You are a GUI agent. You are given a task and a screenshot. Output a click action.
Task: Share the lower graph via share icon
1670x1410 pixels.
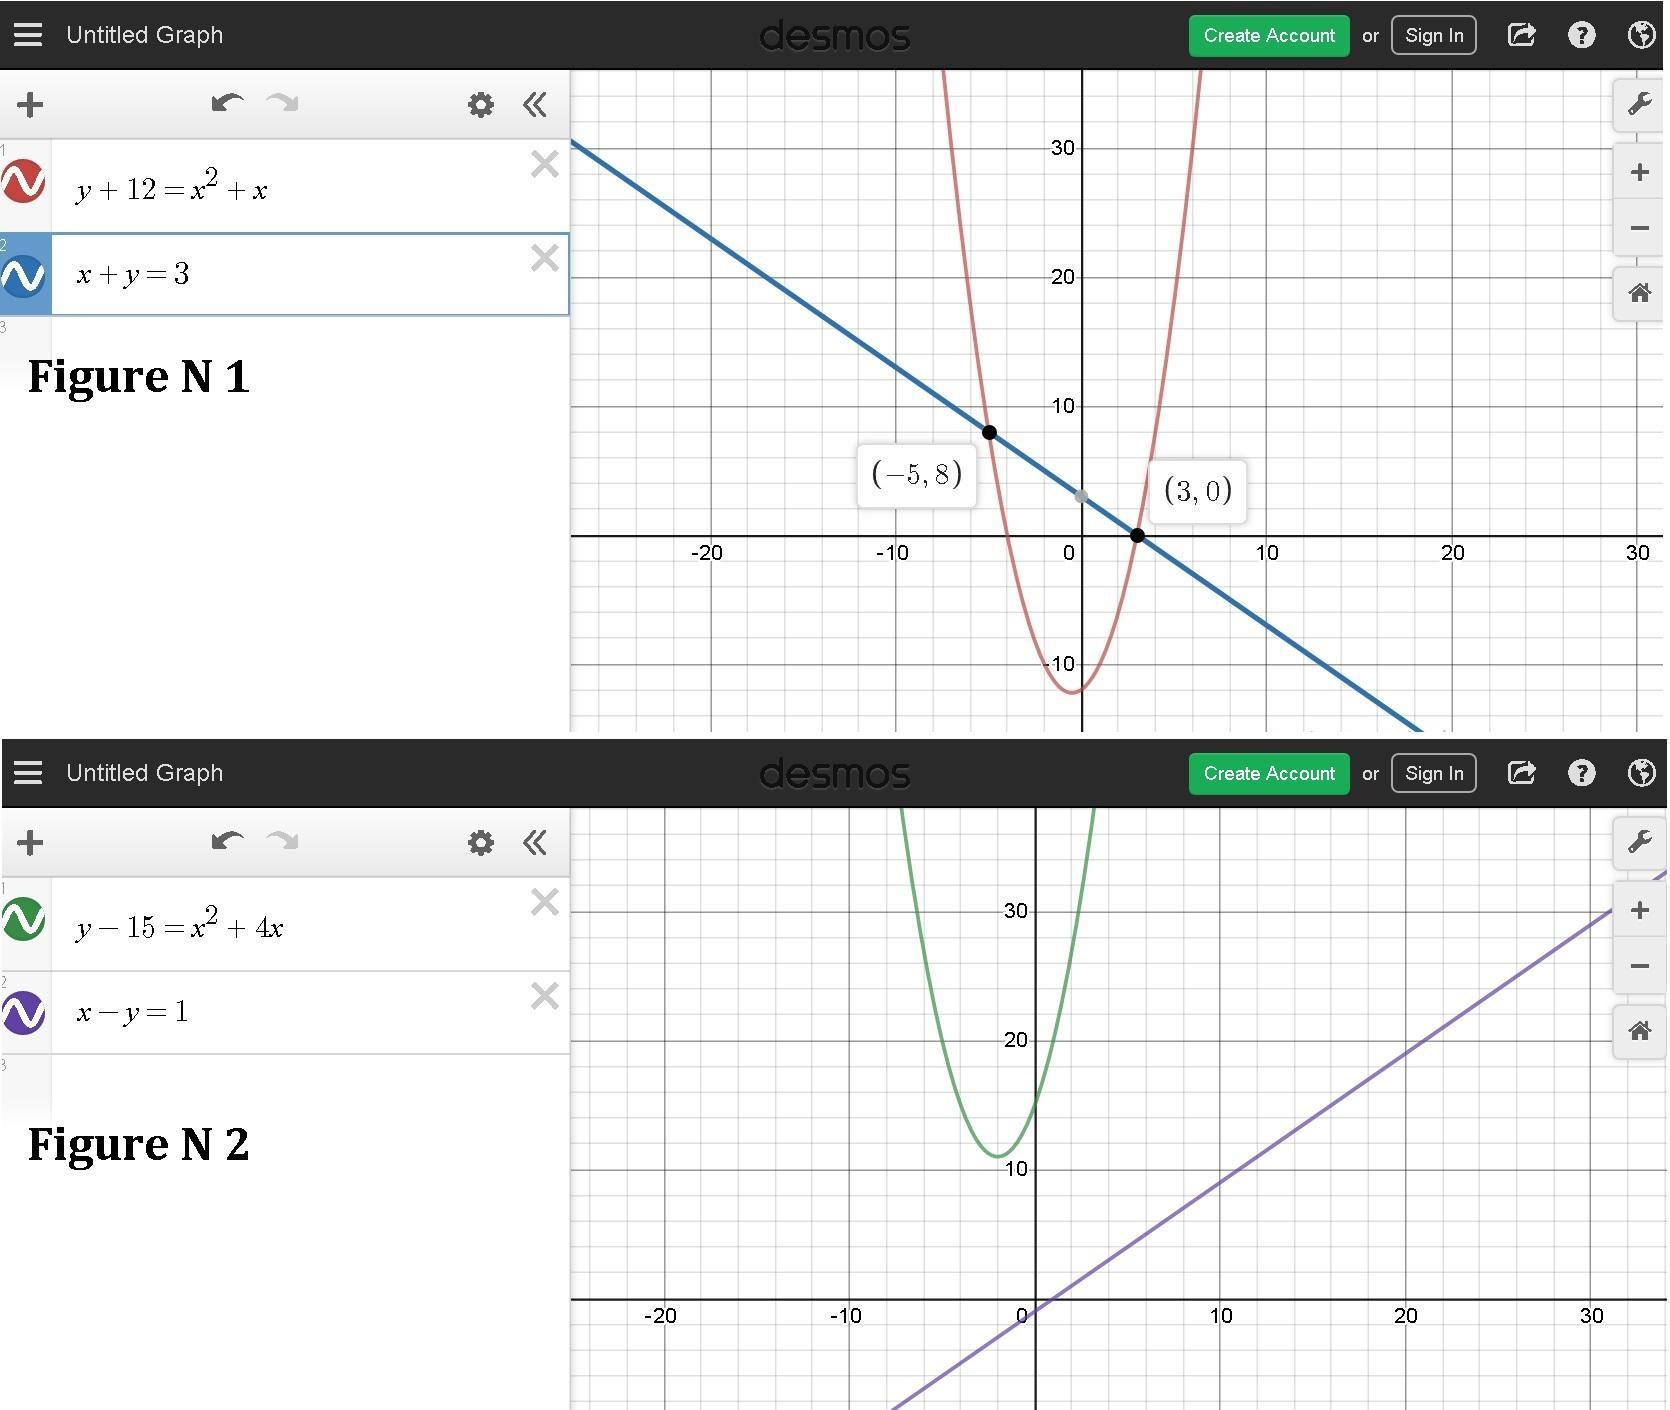tap(1521, 773)
